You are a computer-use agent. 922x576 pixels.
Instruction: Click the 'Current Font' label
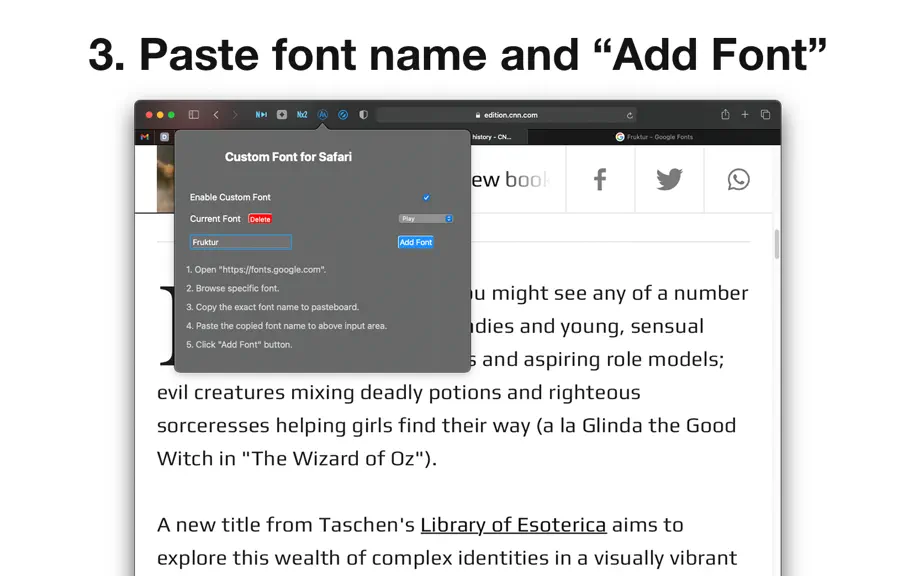coord(215,219)
